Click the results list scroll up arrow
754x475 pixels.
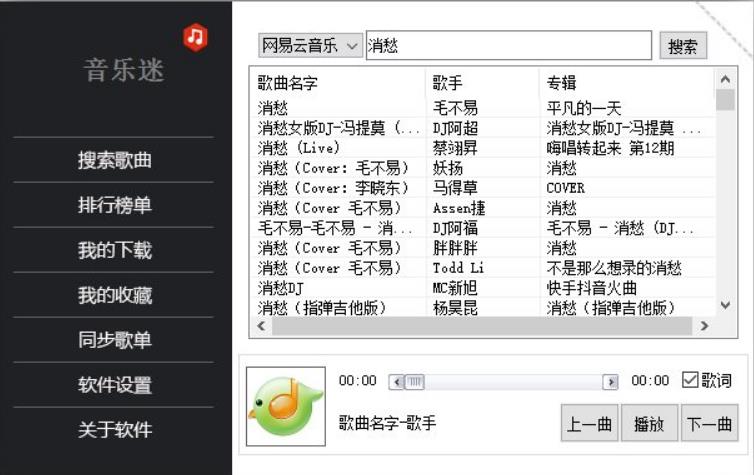point(725,79)
